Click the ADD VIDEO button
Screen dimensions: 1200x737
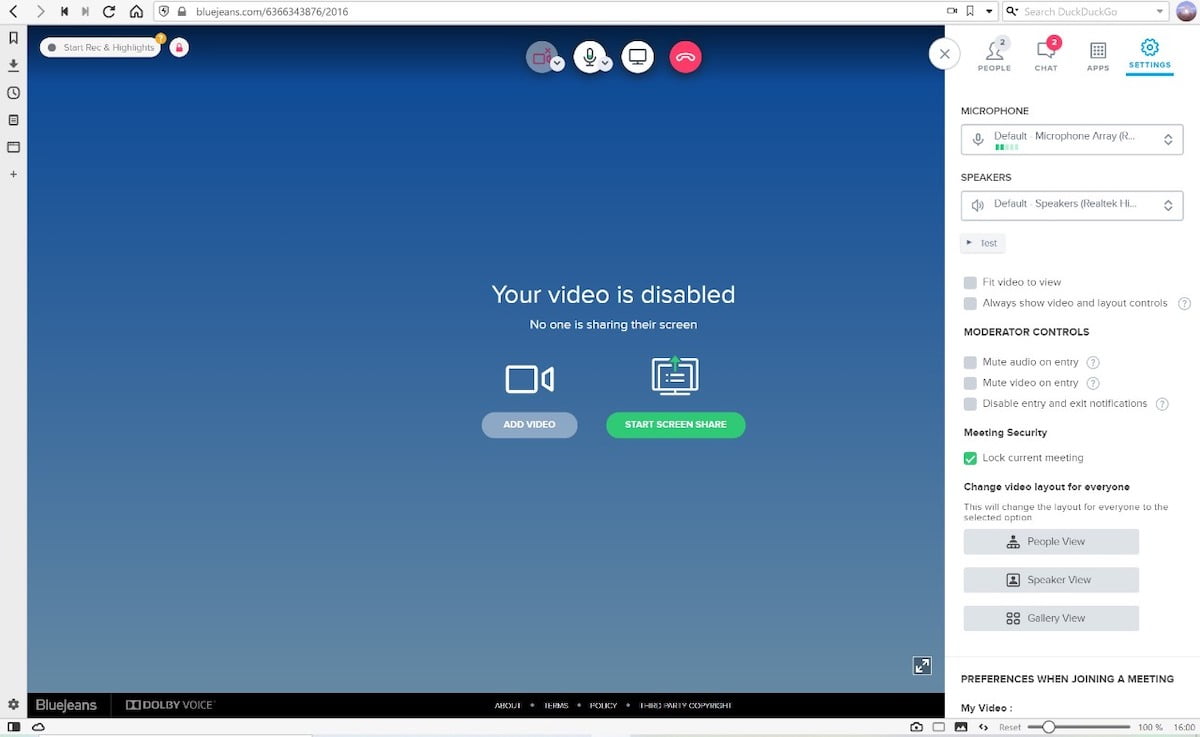529,425
